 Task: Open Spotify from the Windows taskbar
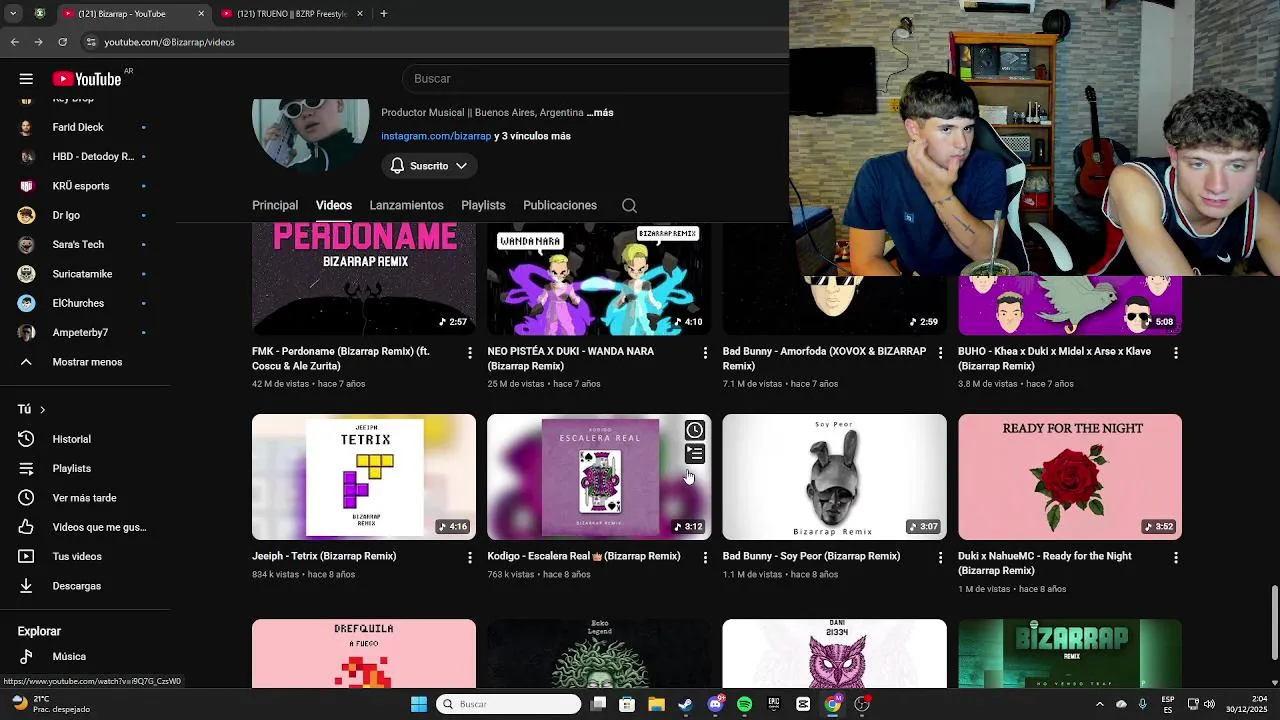tap(744, 704)
